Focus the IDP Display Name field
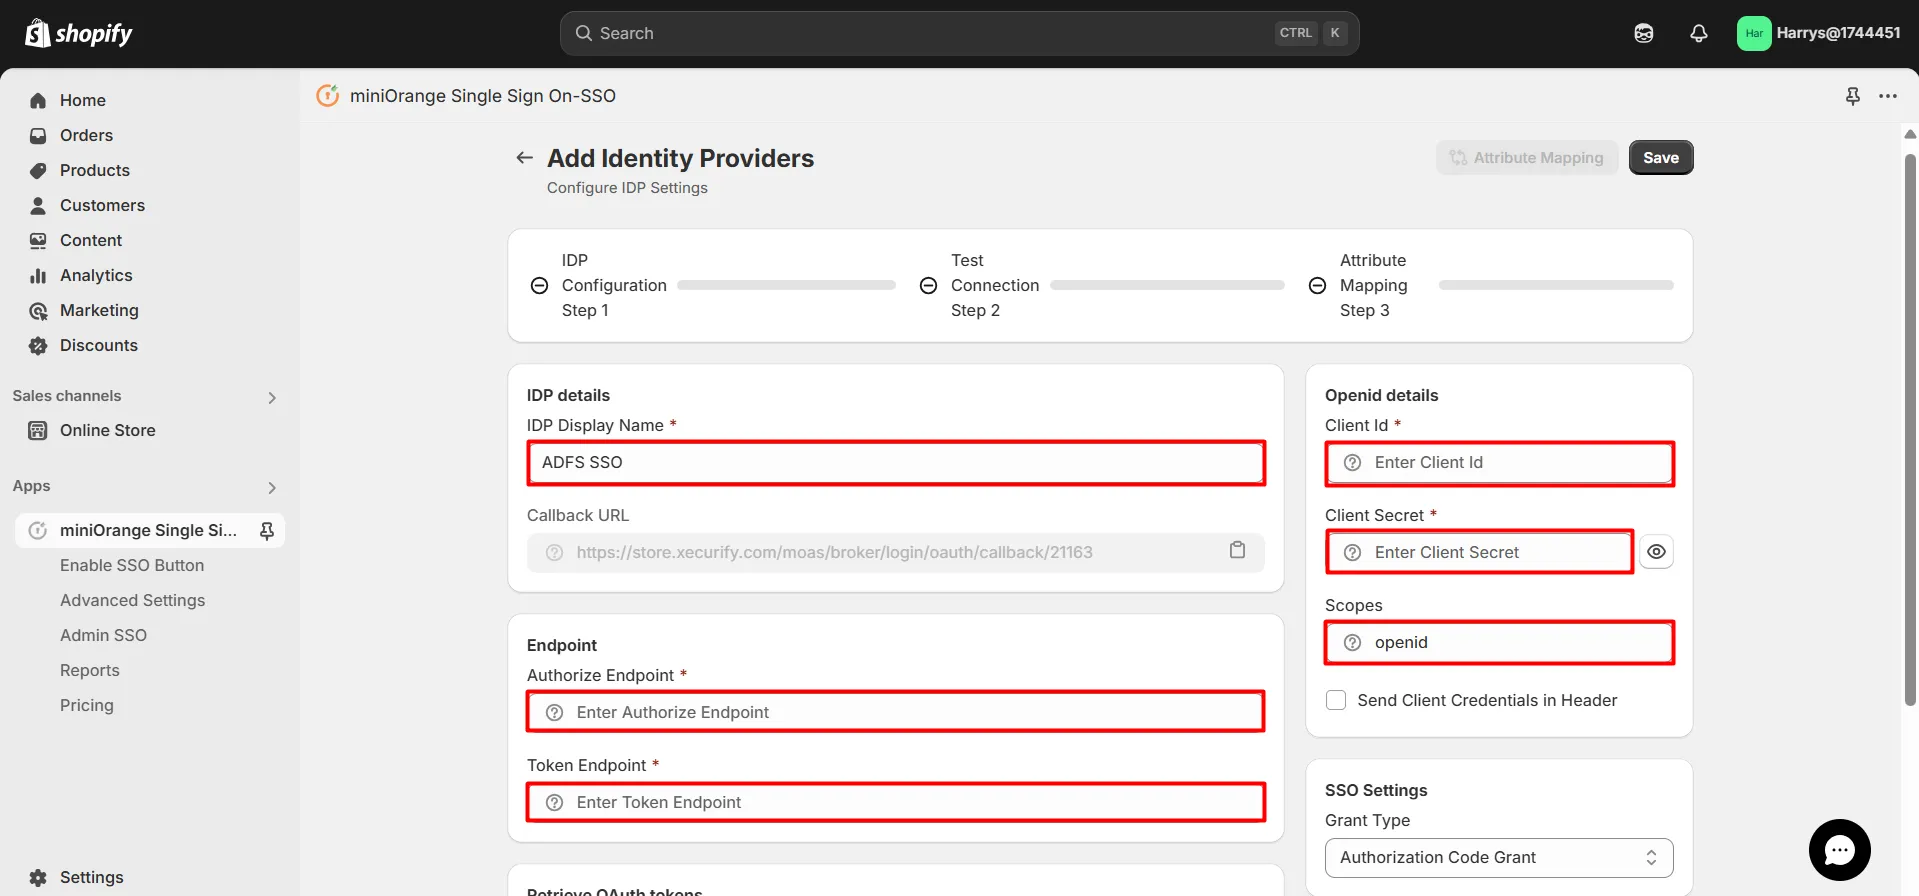Screen dimensions: 1919x896 [x=896, y=462]
